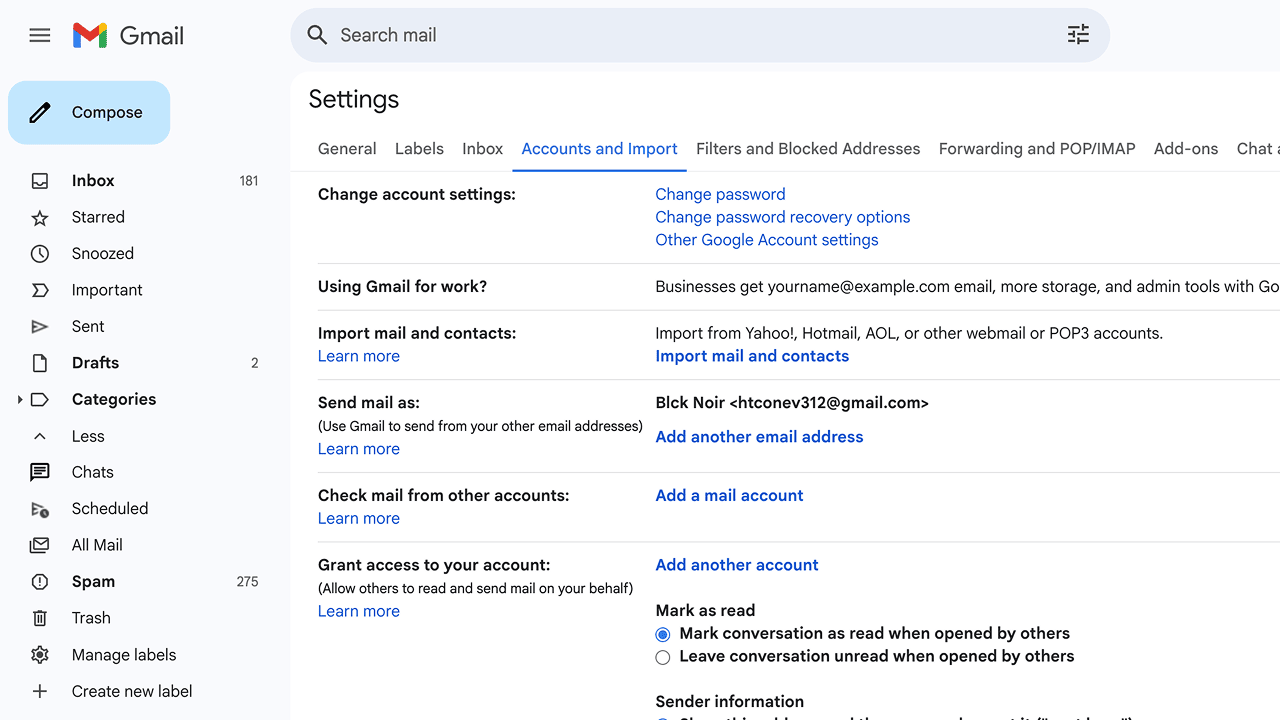Click the Spam warning icon
This screenshot has width=1280, height=720.
(40, 582)
